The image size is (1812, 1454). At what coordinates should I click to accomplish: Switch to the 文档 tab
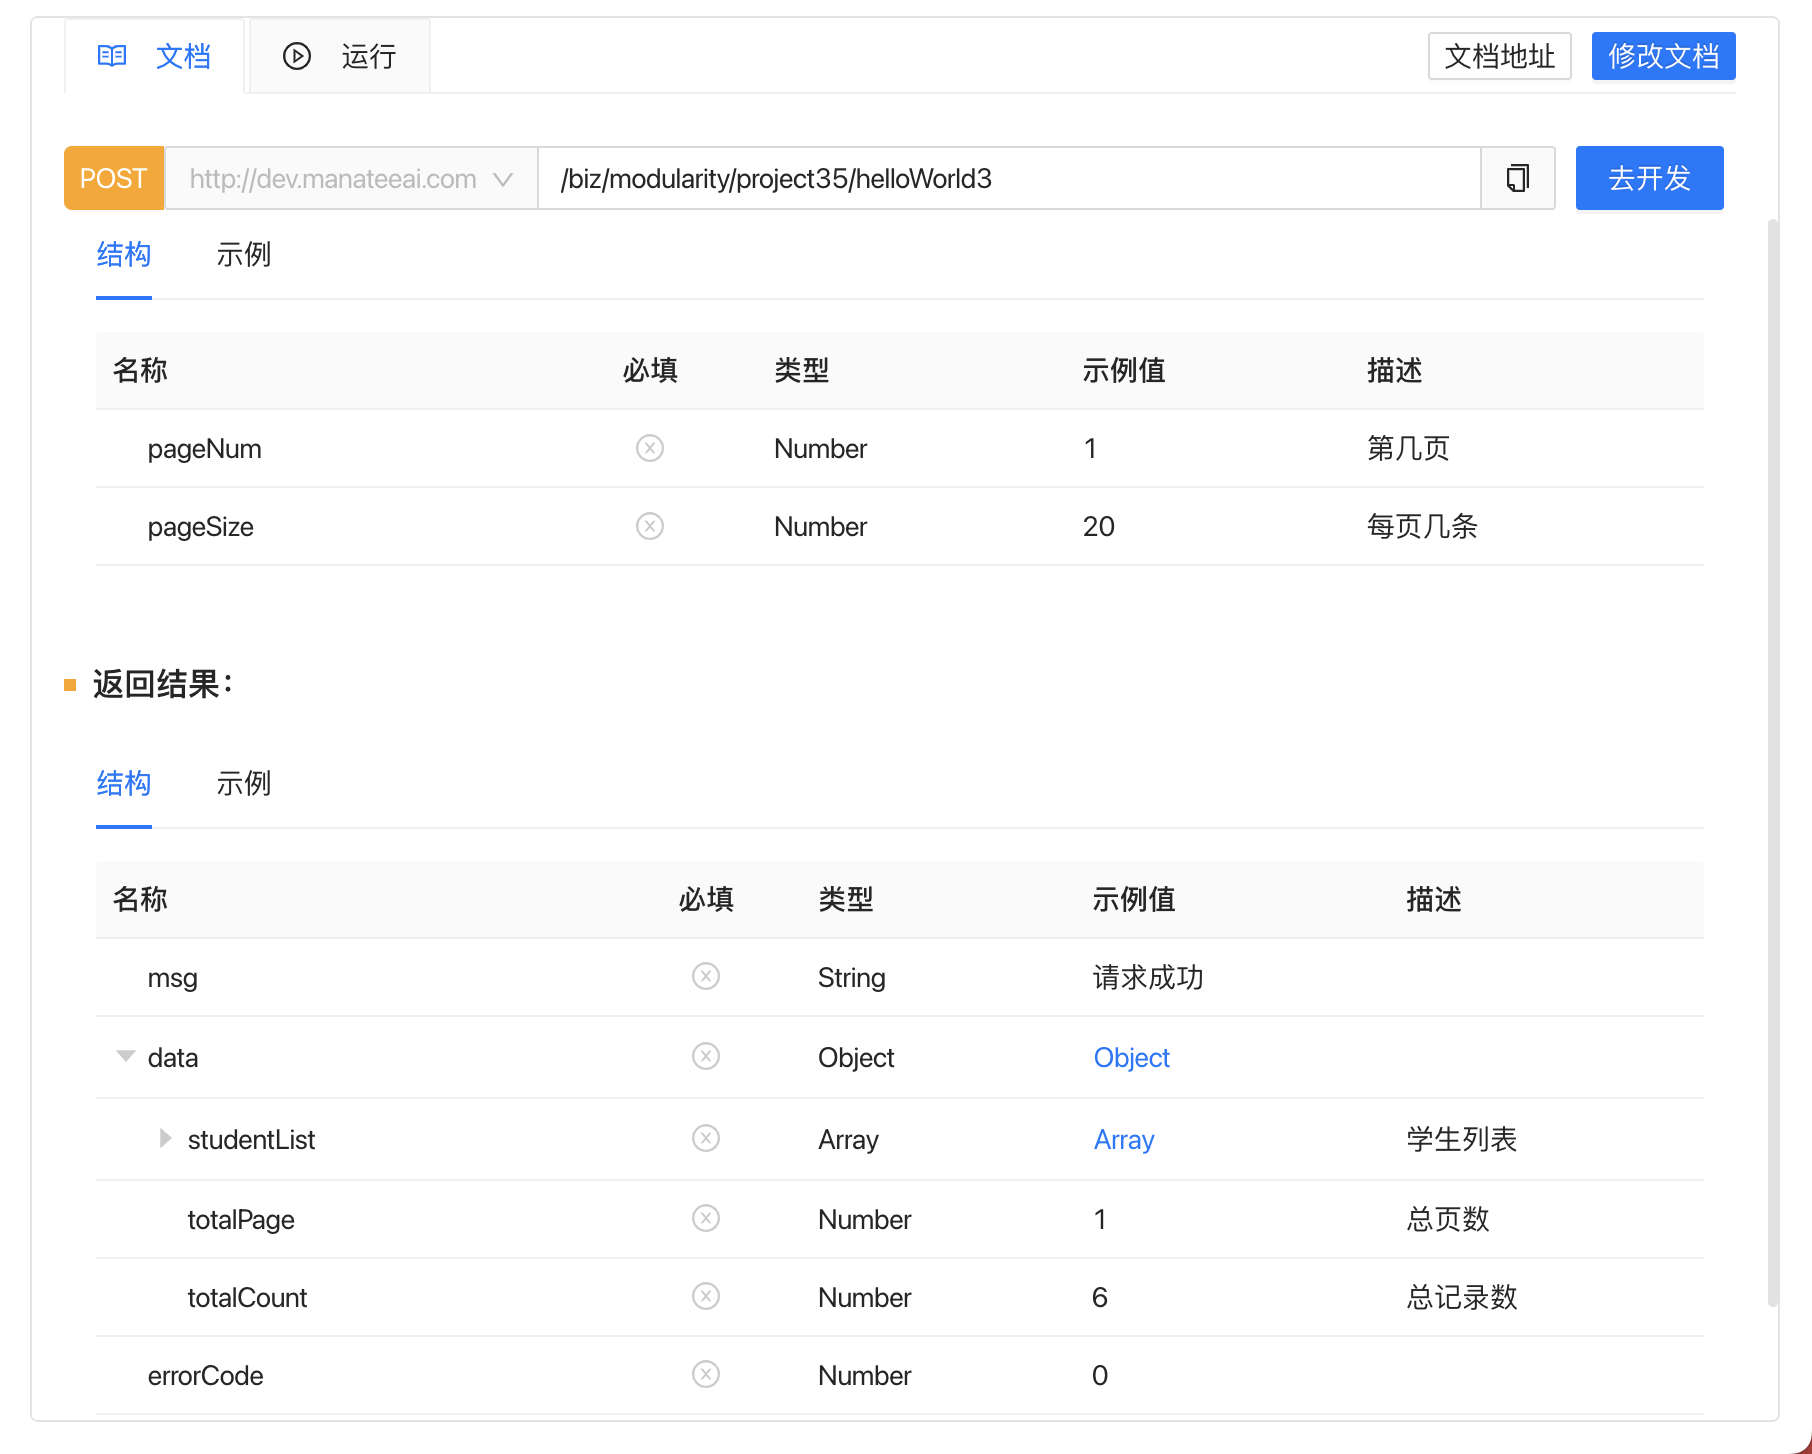154,56
